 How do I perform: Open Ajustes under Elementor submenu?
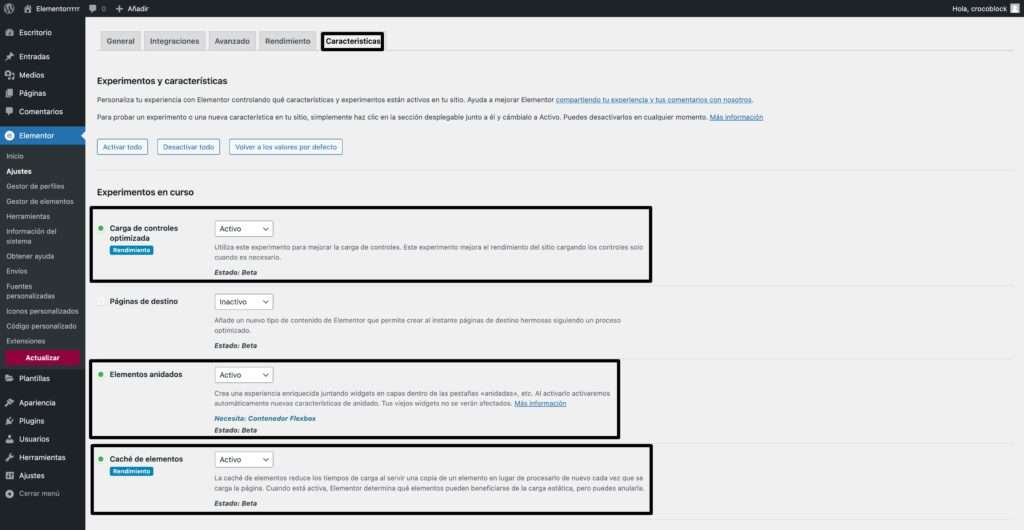coord(19,172)
